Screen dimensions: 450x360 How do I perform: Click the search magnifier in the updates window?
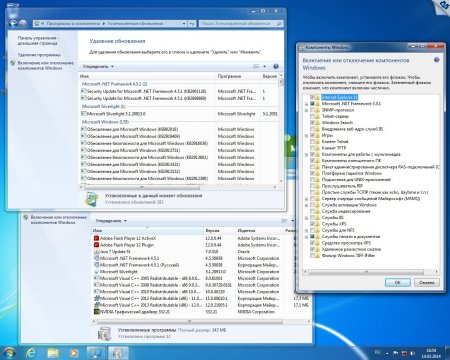pyautogui.click(x=279, y=24)
